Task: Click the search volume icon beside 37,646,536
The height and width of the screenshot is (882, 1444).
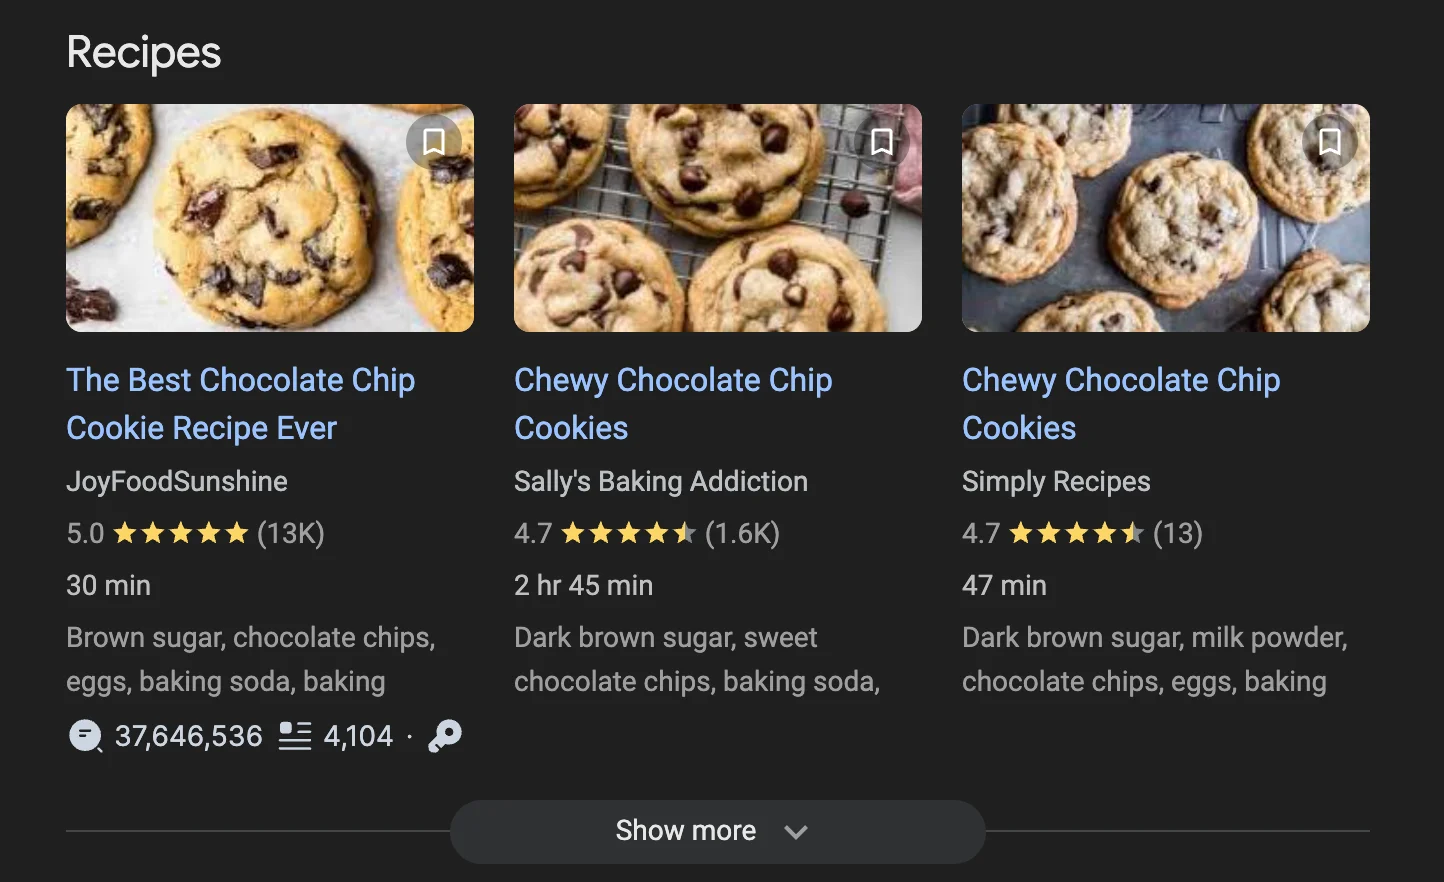Action: (85, 737)
